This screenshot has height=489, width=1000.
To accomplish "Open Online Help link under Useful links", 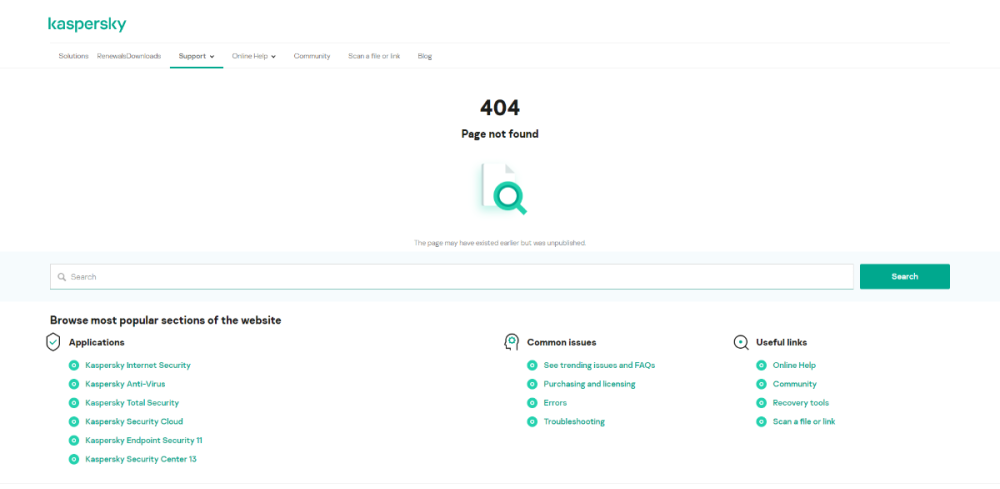I will pos(794,365).
